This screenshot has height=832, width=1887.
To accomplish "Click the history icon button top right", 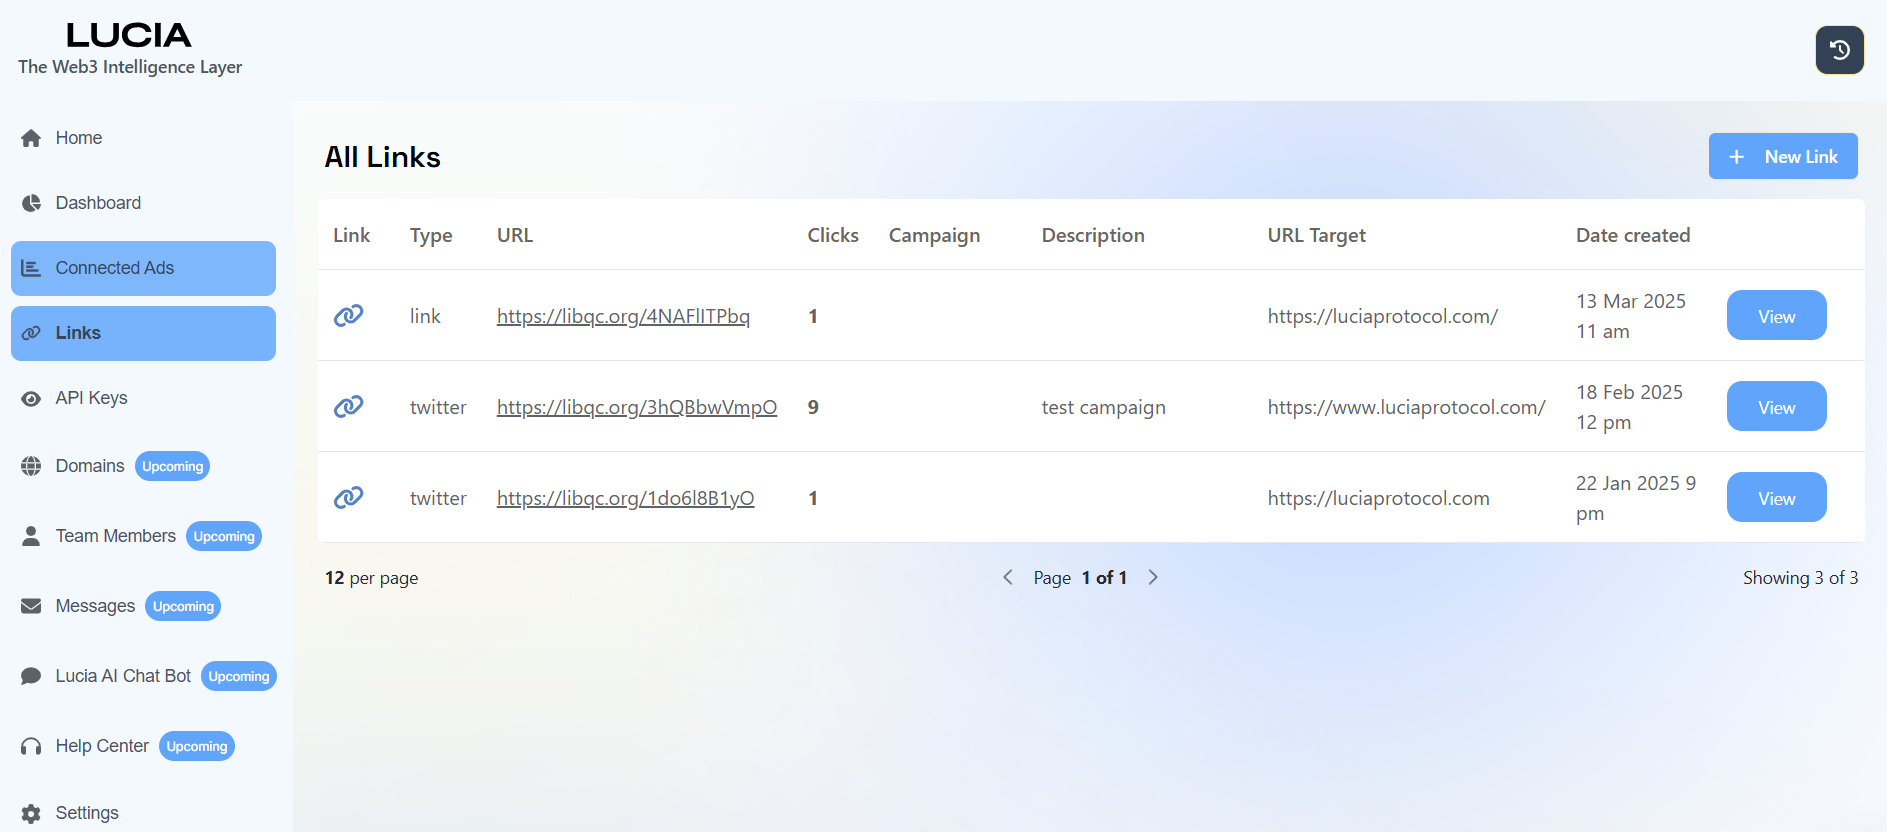I will coord(1839,50).
